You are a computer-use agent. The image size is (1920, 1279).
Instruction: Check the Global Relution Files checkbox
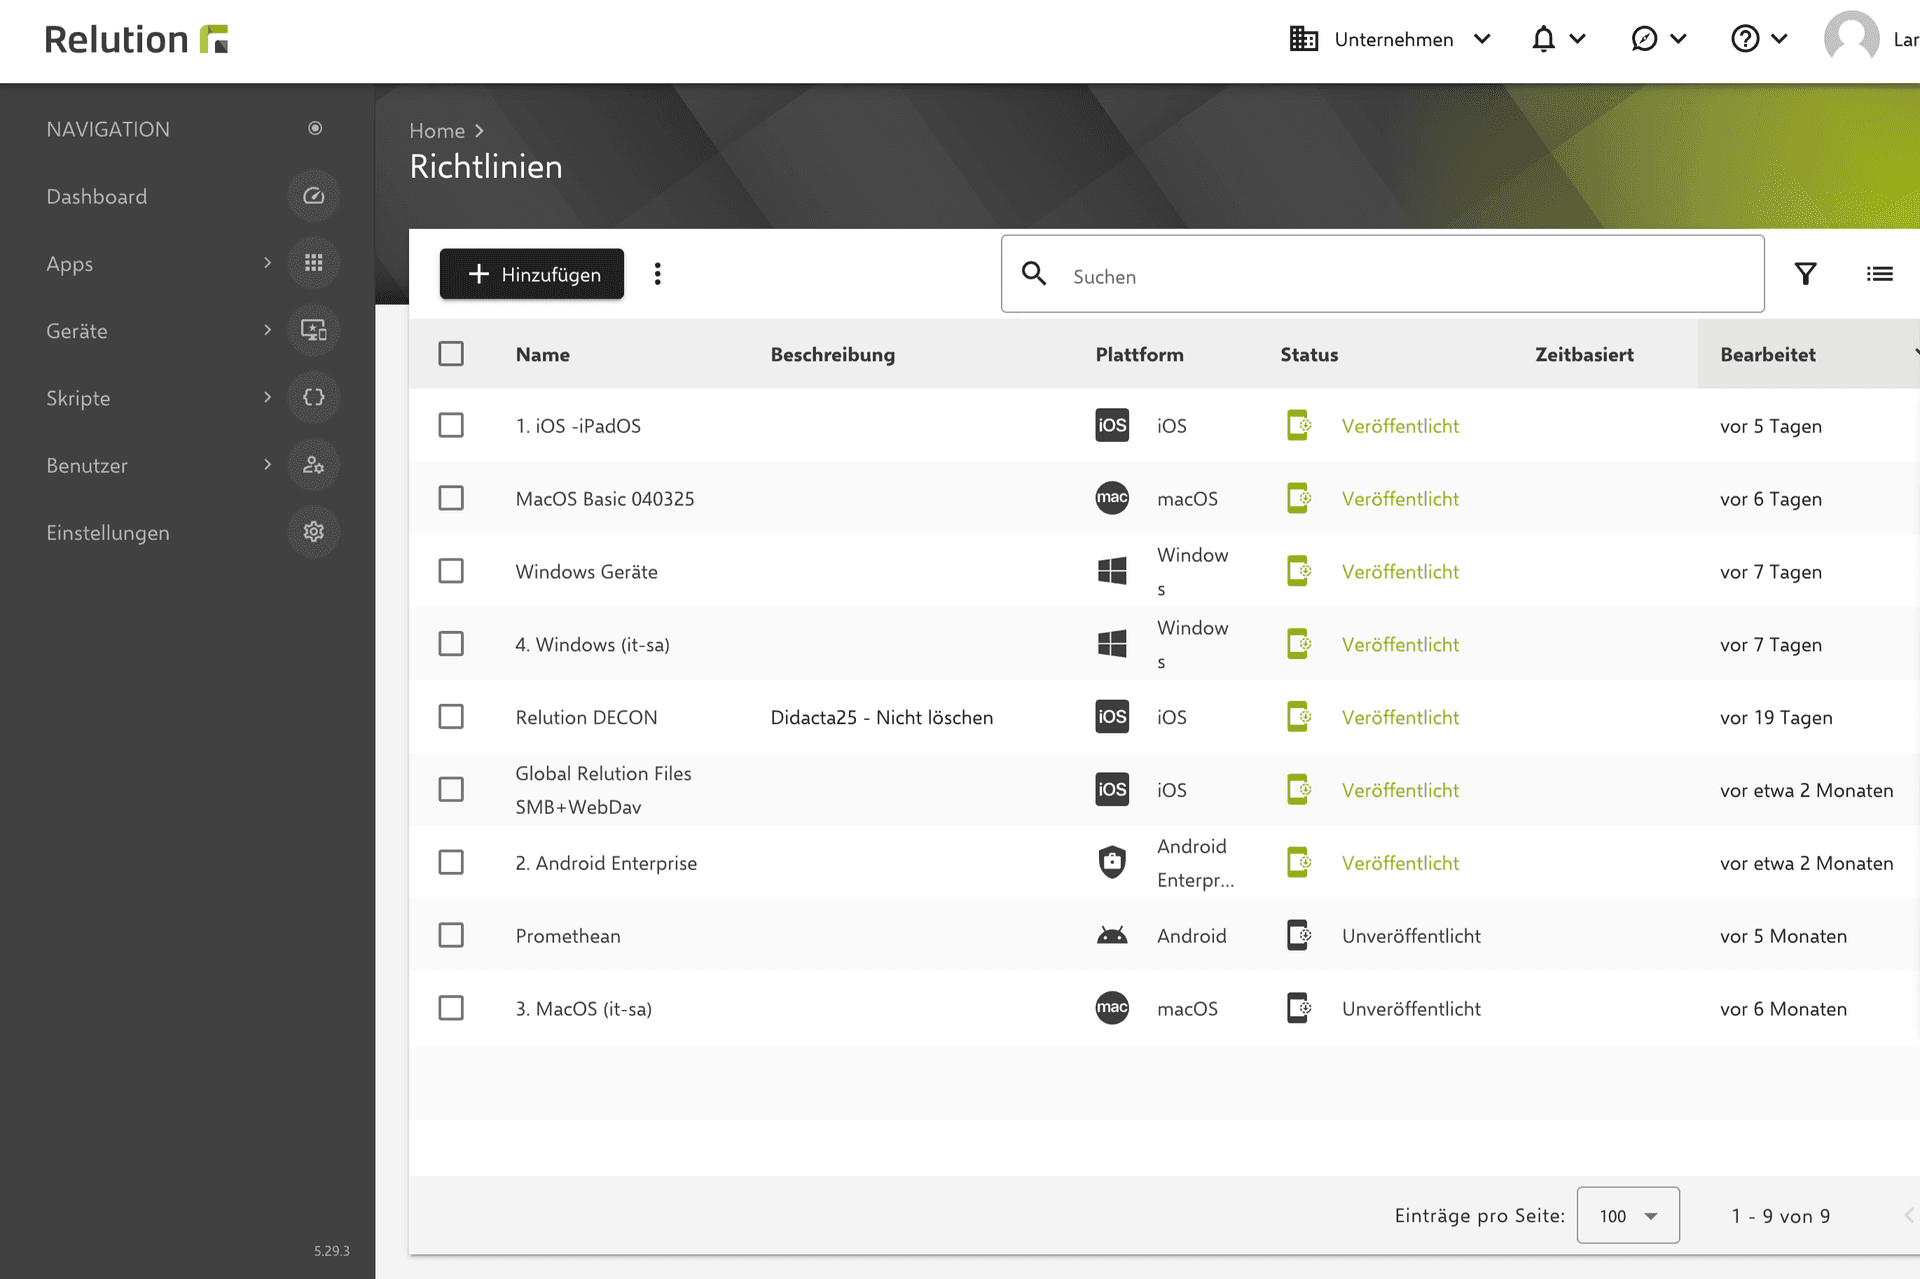pos(451,790)
